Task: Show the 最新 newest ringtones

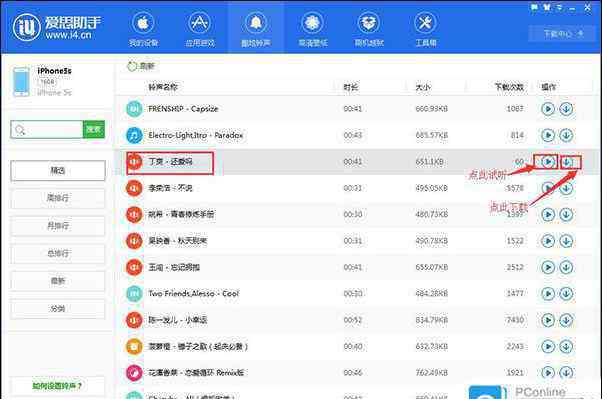Action: click(x=58, y=281)
